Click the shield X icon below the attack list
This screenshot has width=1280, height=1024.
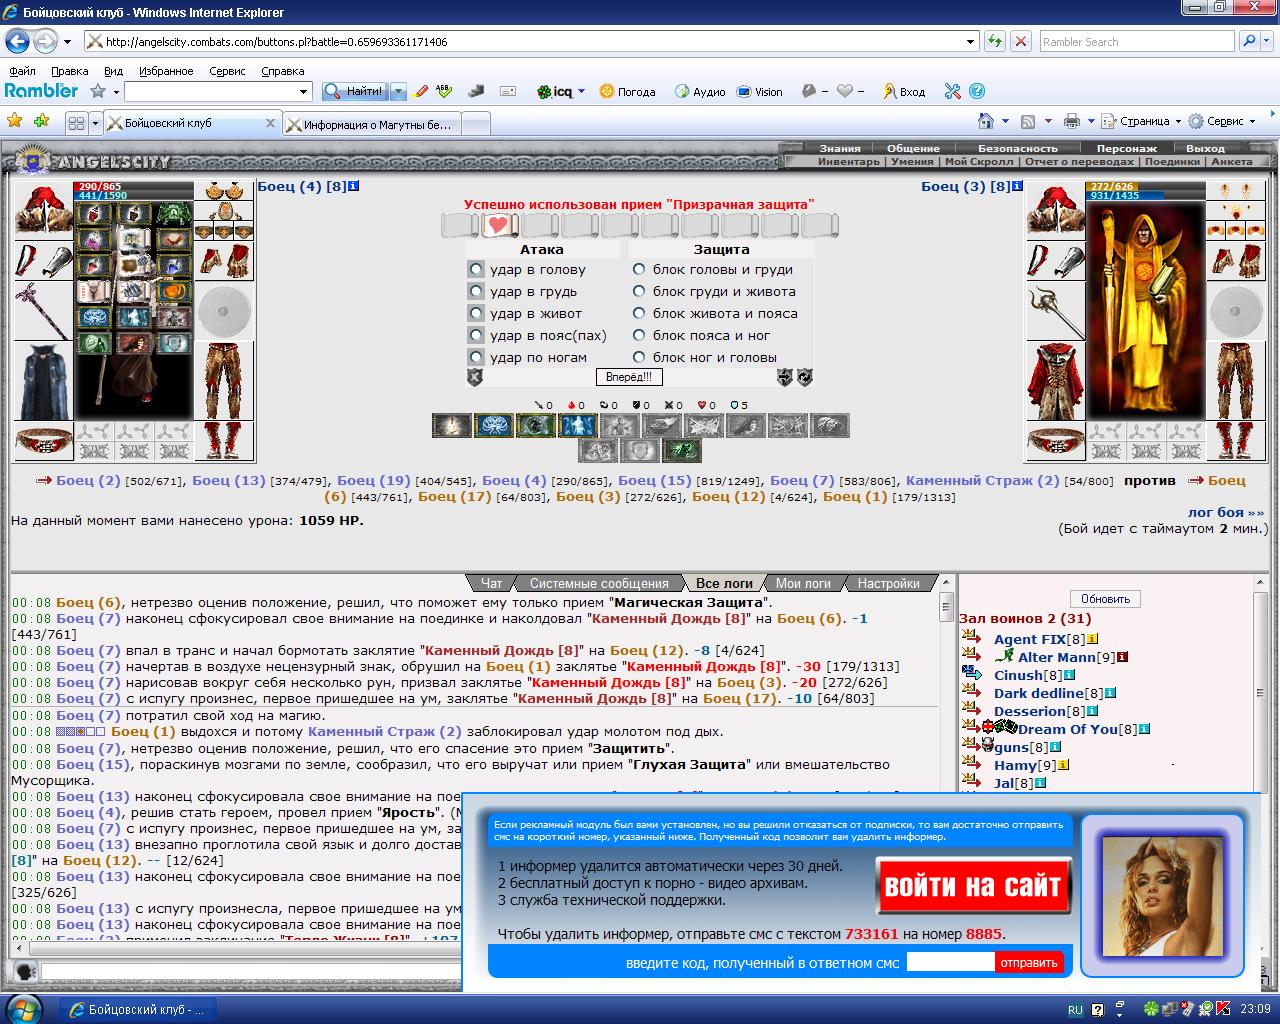point(475,377)
